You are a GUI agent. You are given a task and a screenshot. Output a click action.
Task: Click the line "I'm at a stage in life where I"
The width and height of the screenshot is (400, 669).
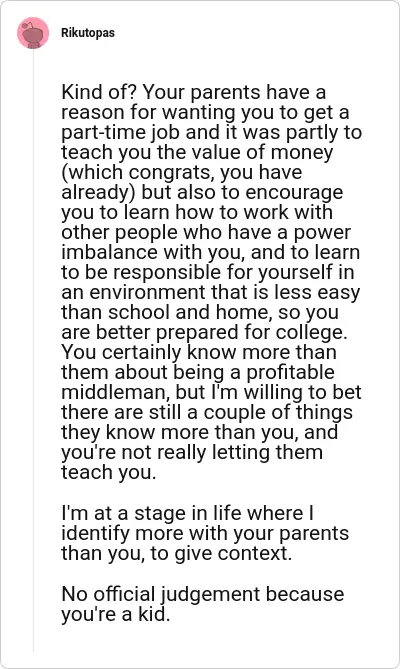point(188,513)
